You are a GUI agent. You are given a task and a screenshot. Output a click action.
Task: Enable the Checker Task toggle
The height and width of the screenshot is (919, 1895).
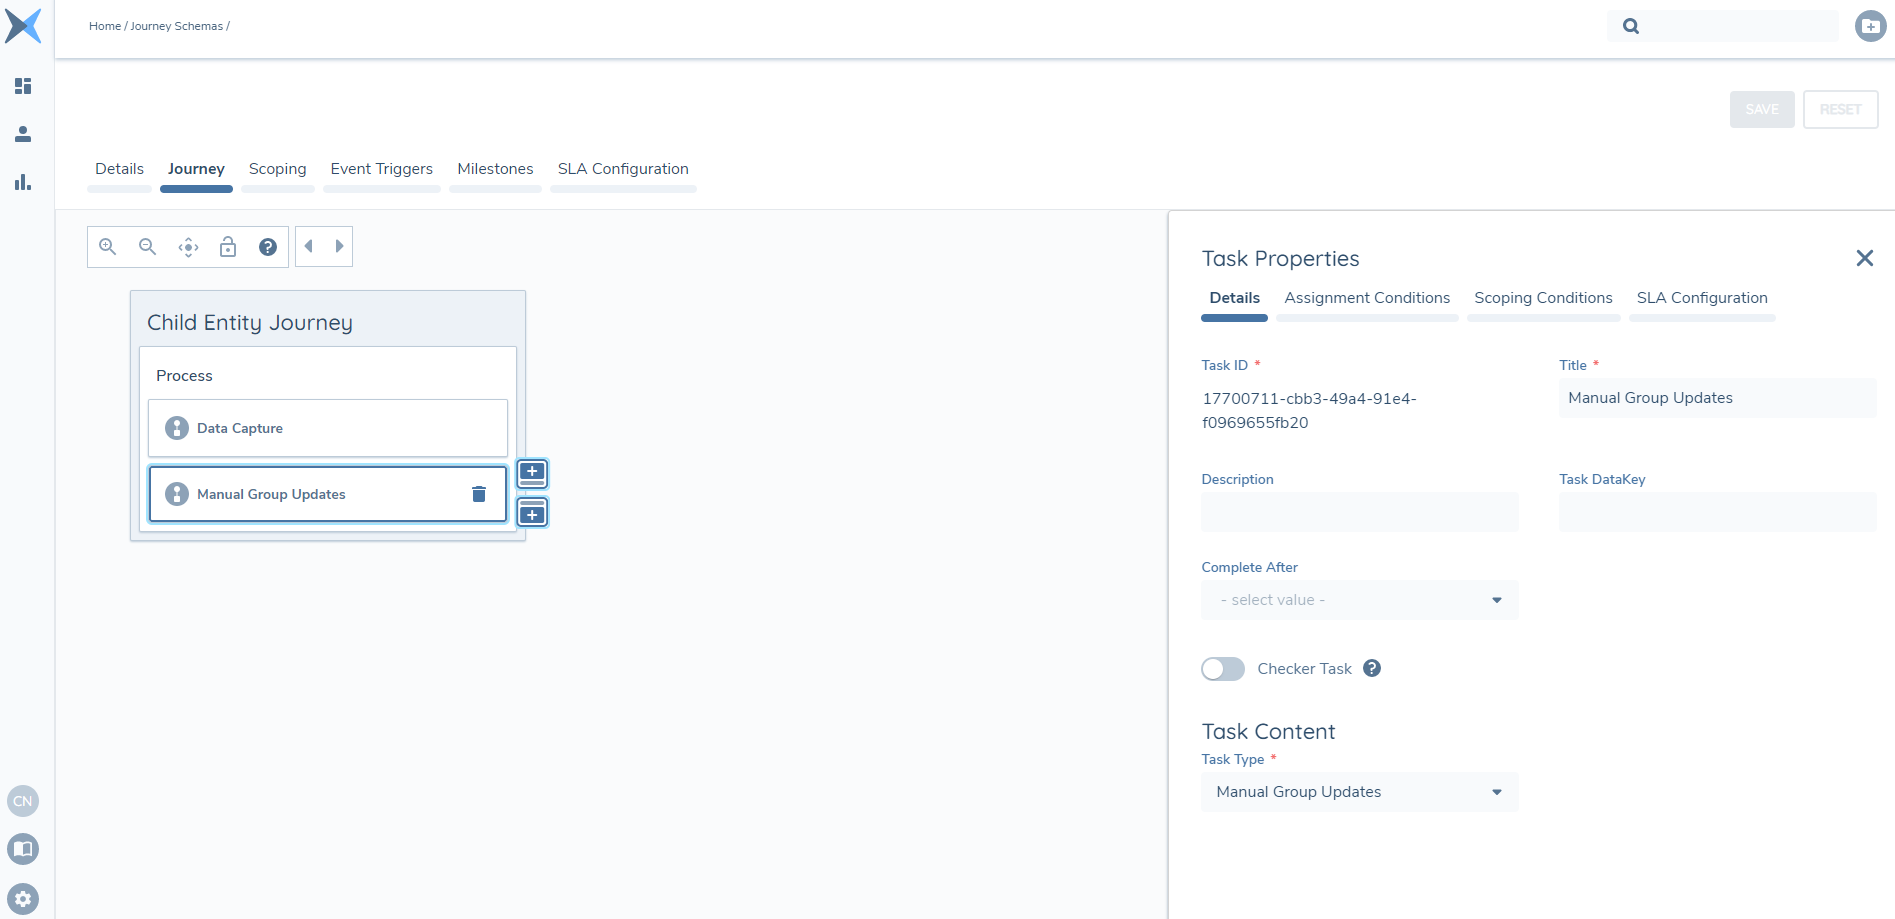[x=1222, y=668]
